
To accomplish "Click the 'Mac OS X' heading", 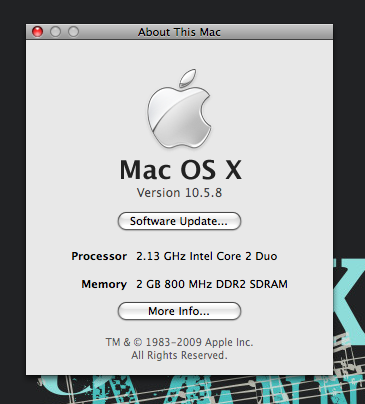I will (x=180, y=170).
